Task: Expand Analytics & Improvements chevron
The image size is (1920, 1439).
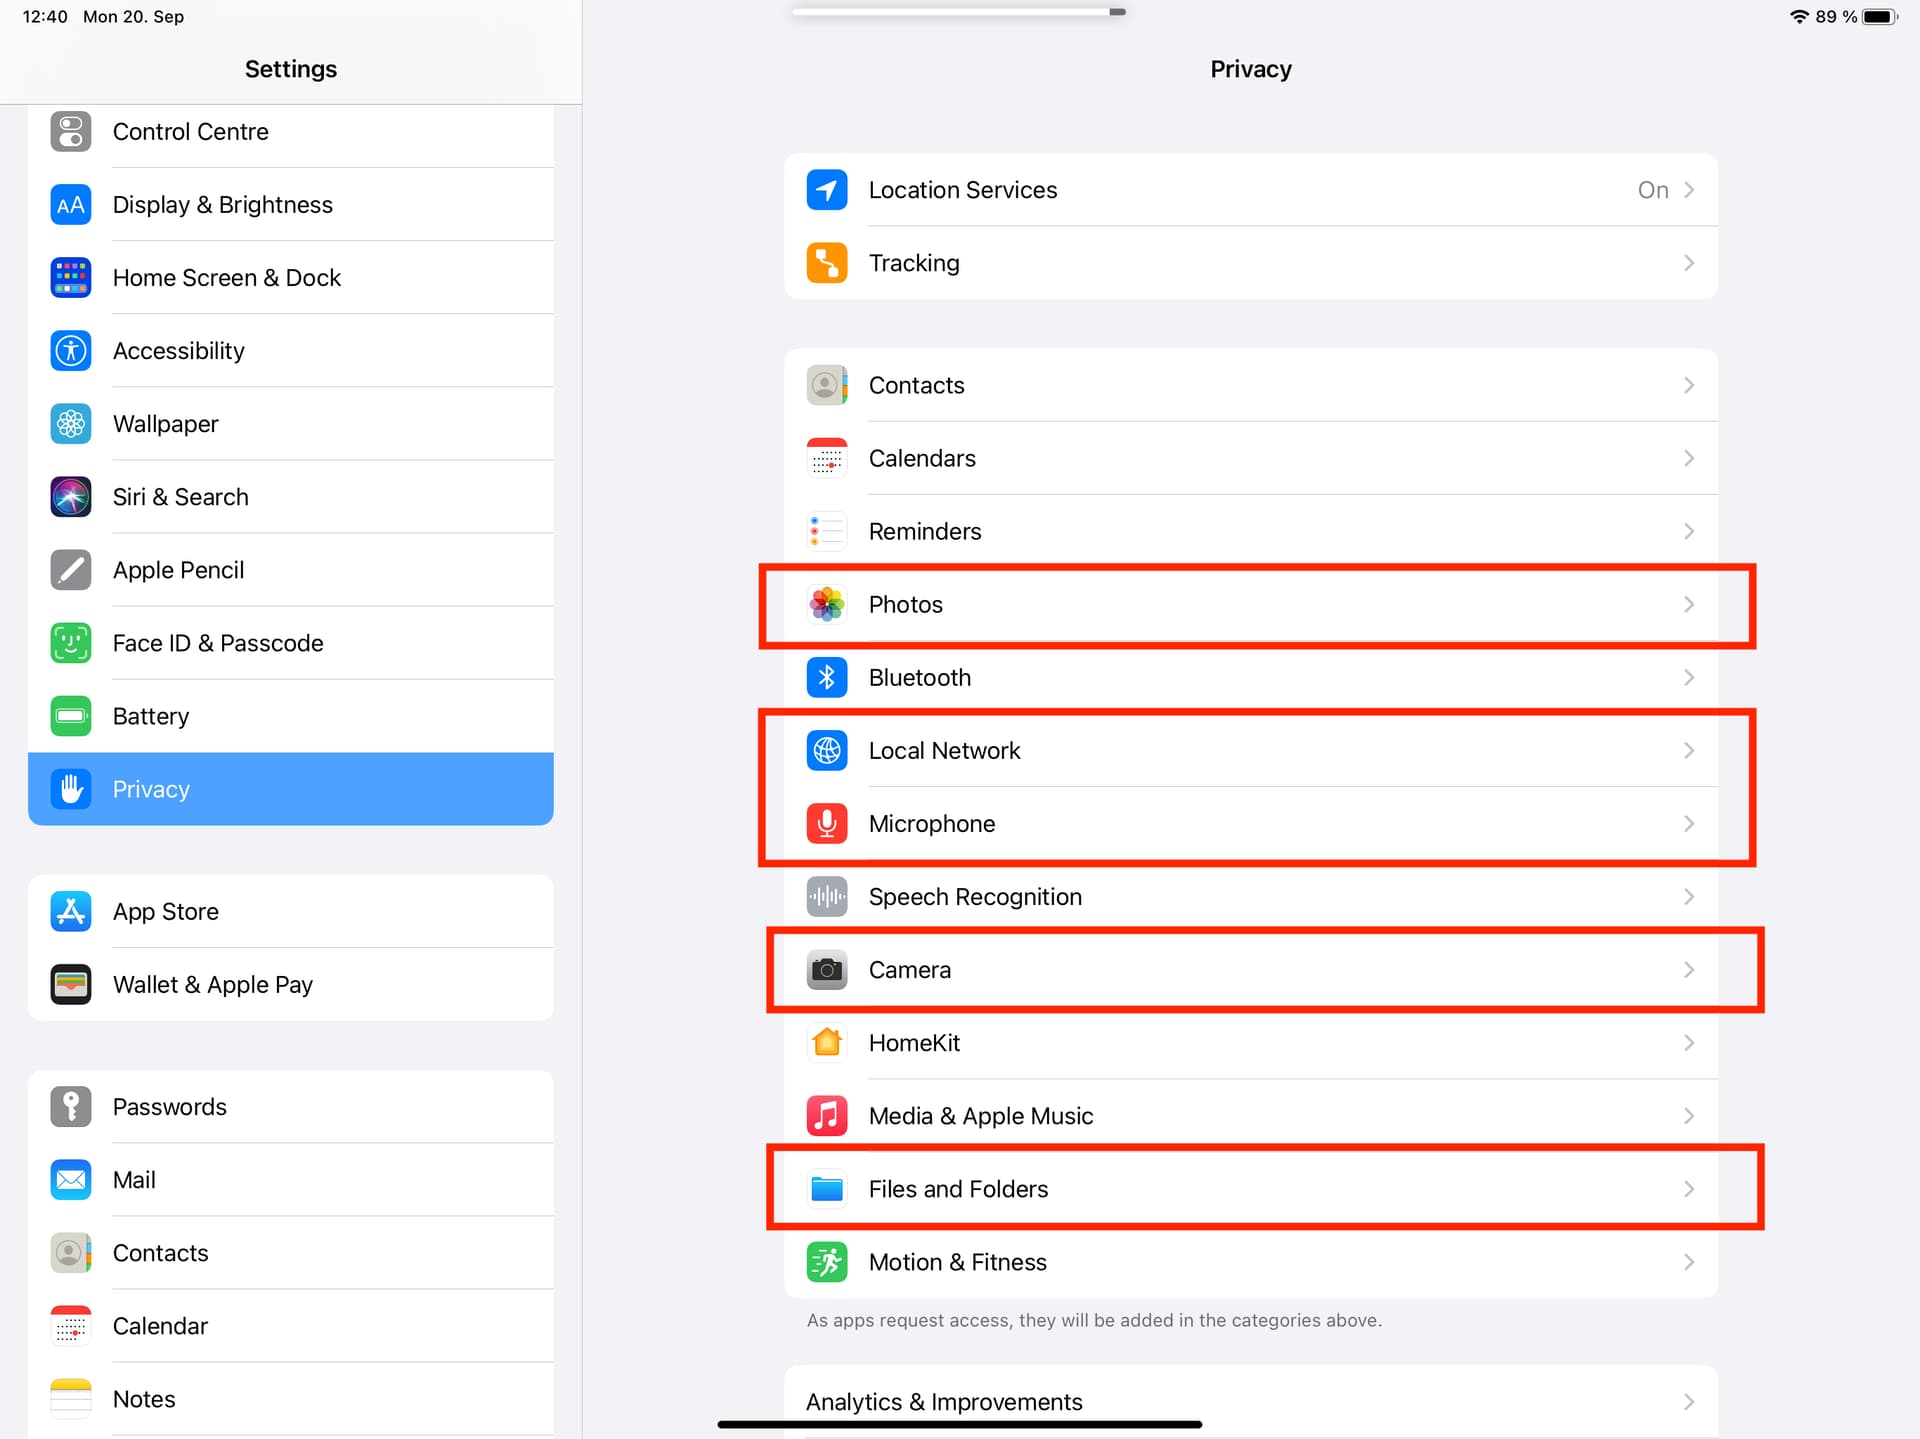Action: [x=1688, y=1401]
